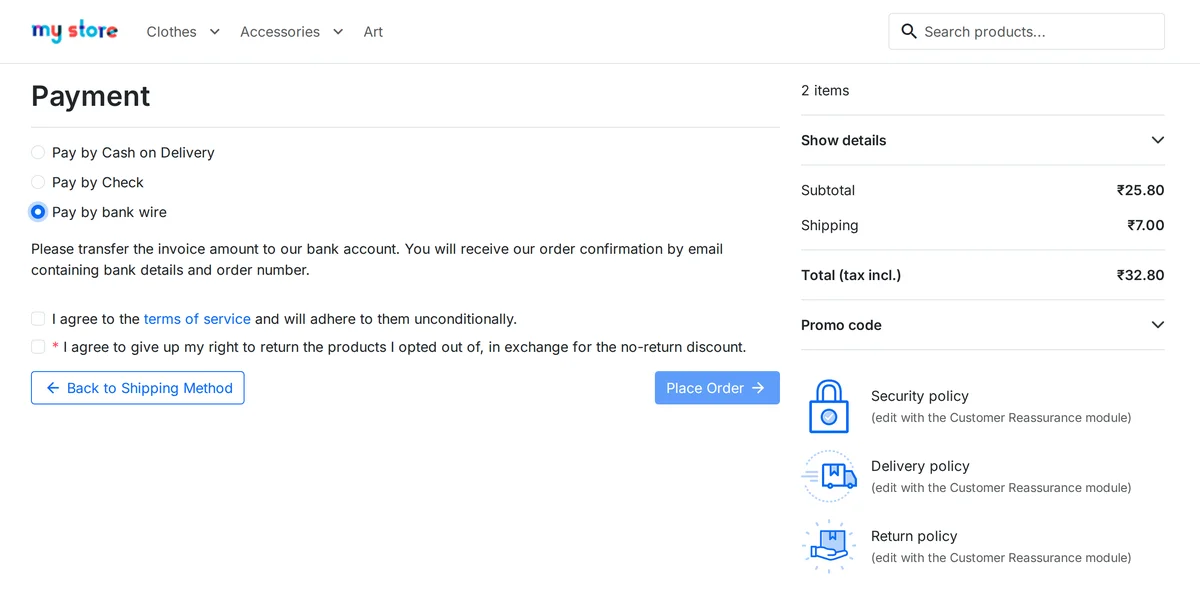
Task: Click the Delivery policy text
Action: click(x=920, y=466)
